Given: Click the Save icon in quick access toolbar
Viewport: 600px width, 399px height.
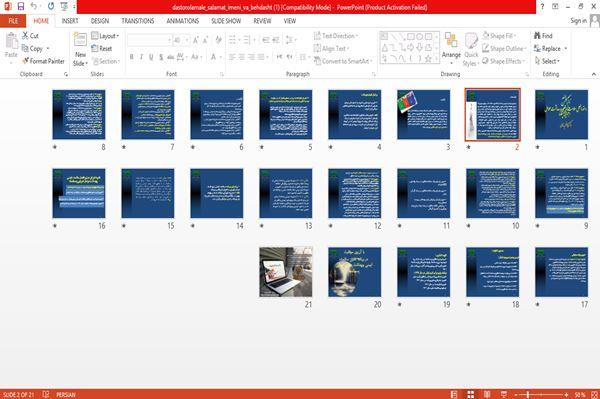Looking at the screenshot, I should pyautogui.click(x=21, y=6).
